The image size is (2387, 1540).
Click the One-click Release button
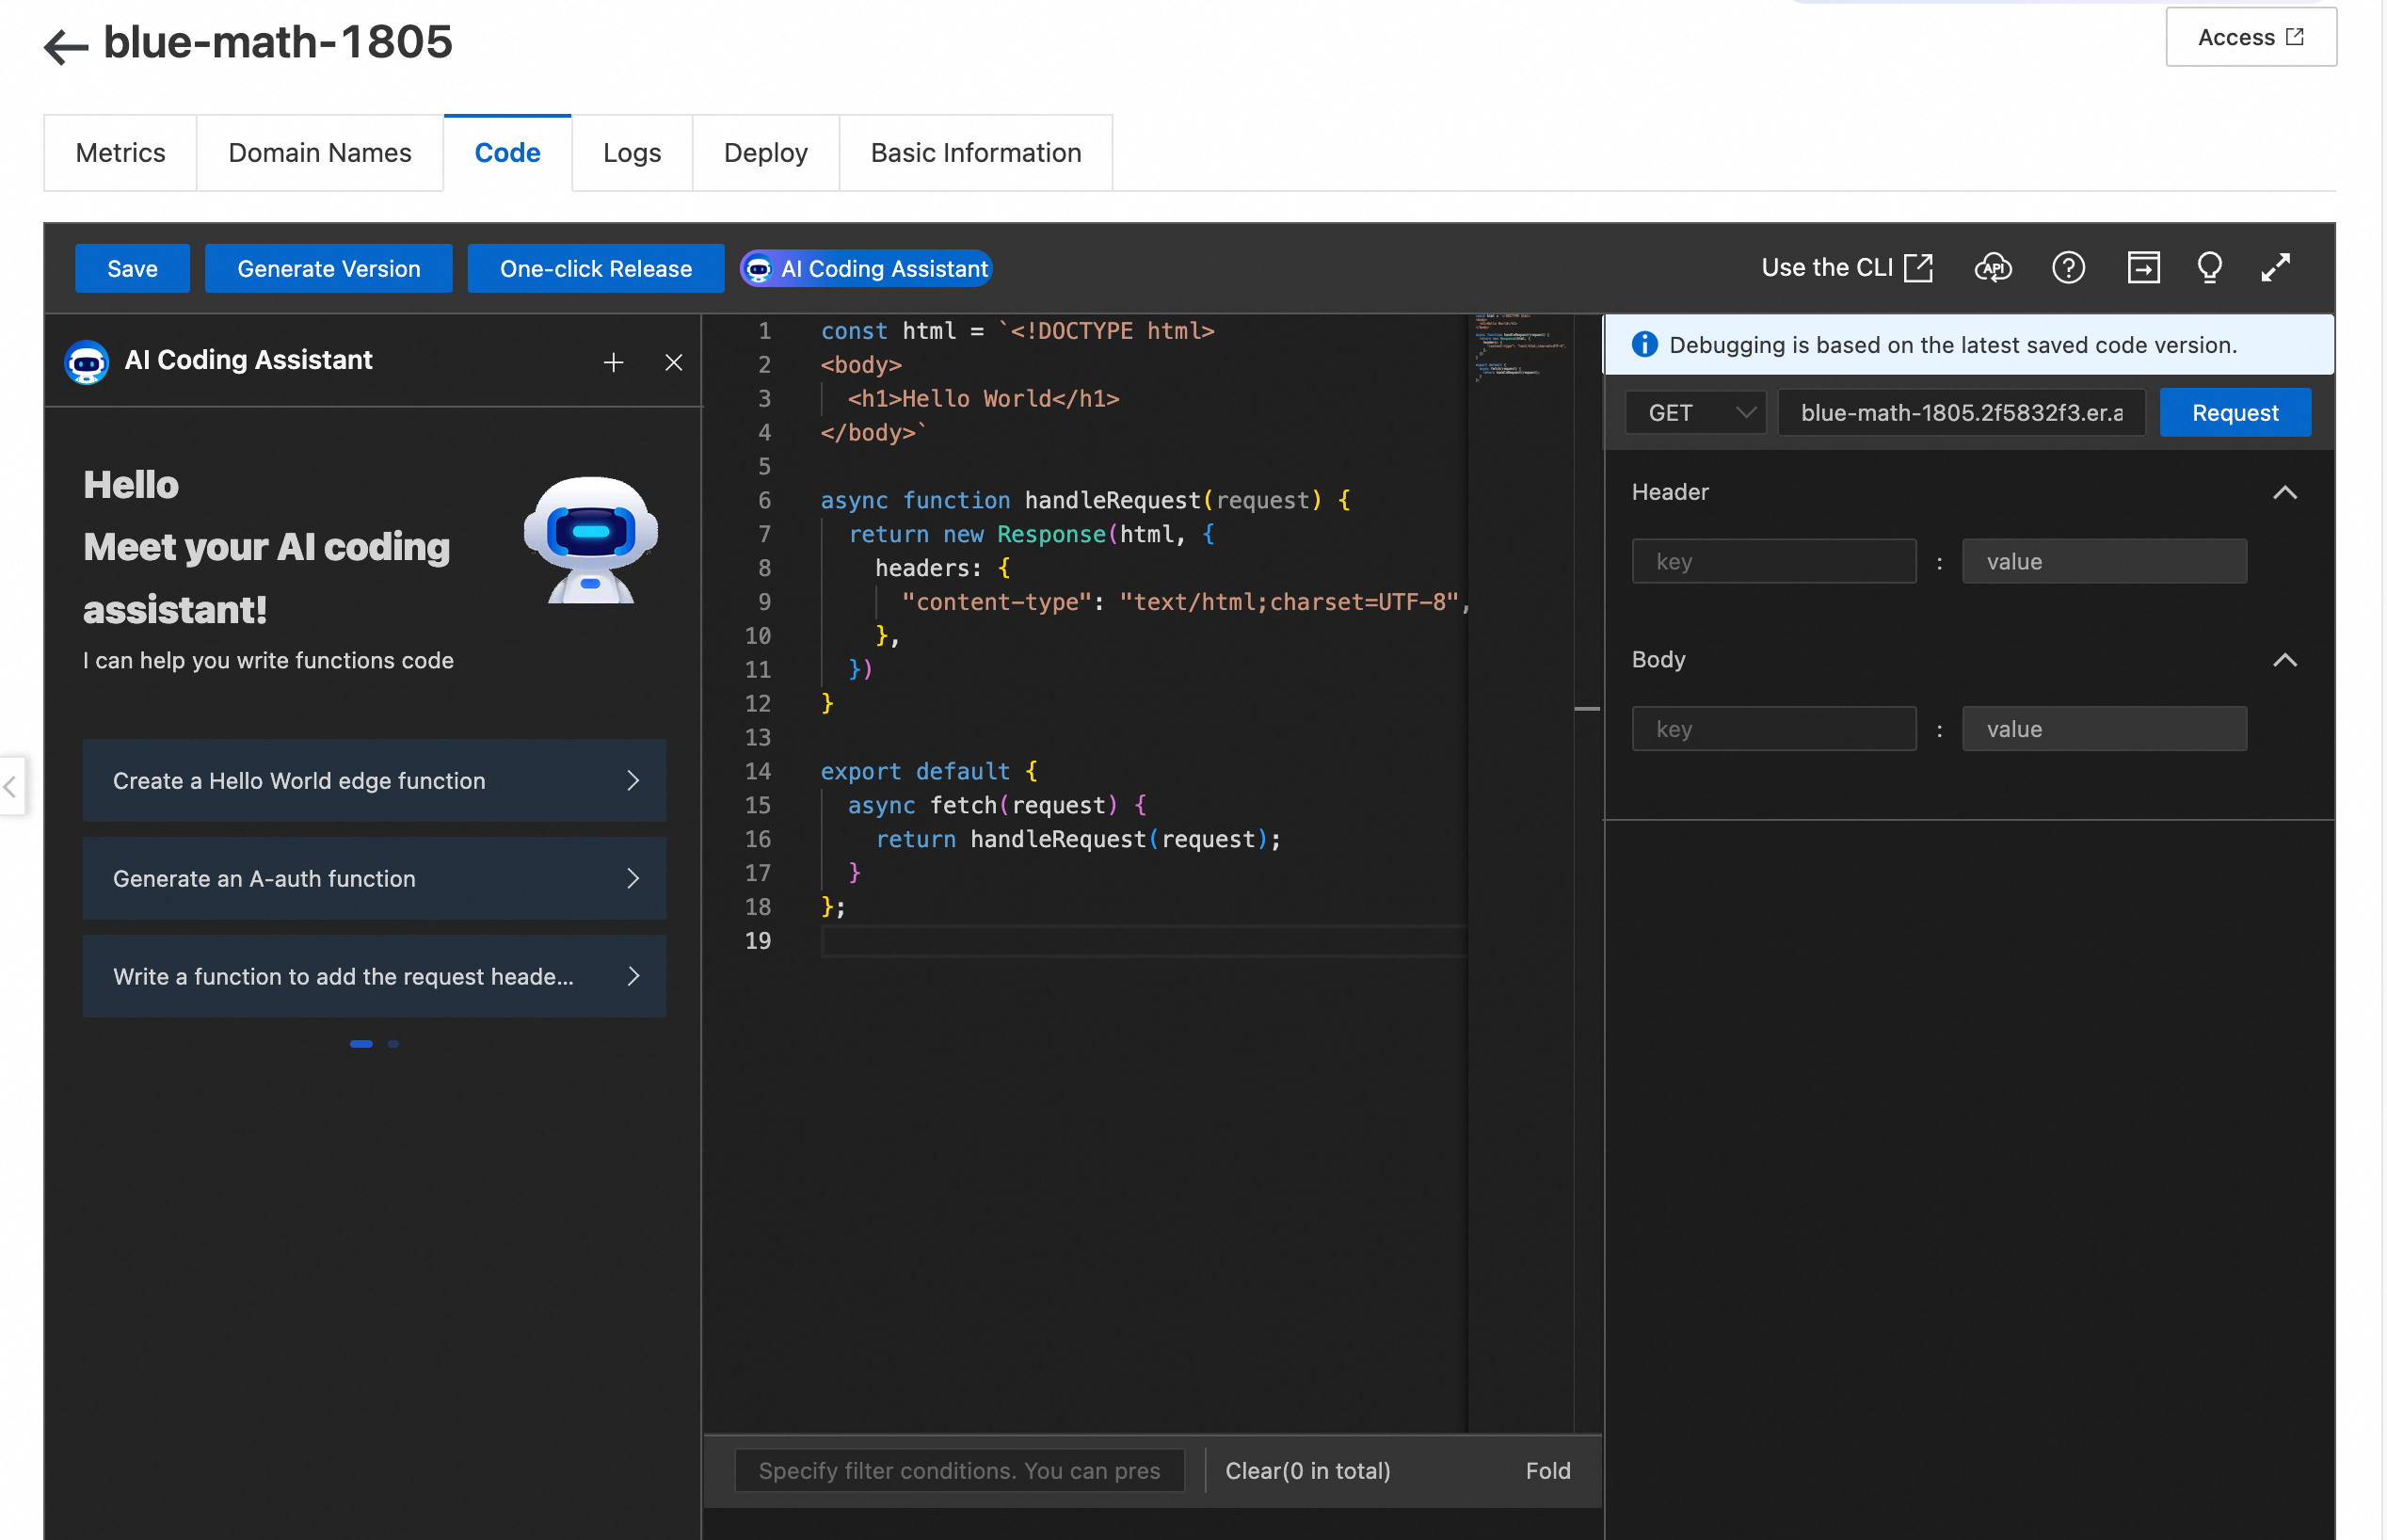pos(595,269)
